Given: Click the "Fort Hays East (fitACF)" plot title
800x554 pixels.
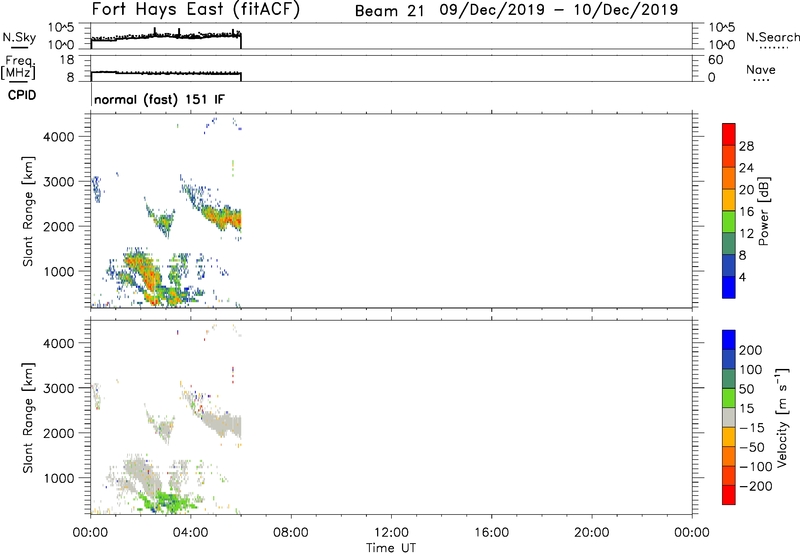Looking at the screenshot, I should pyautogui.click(x=196, y=9).
